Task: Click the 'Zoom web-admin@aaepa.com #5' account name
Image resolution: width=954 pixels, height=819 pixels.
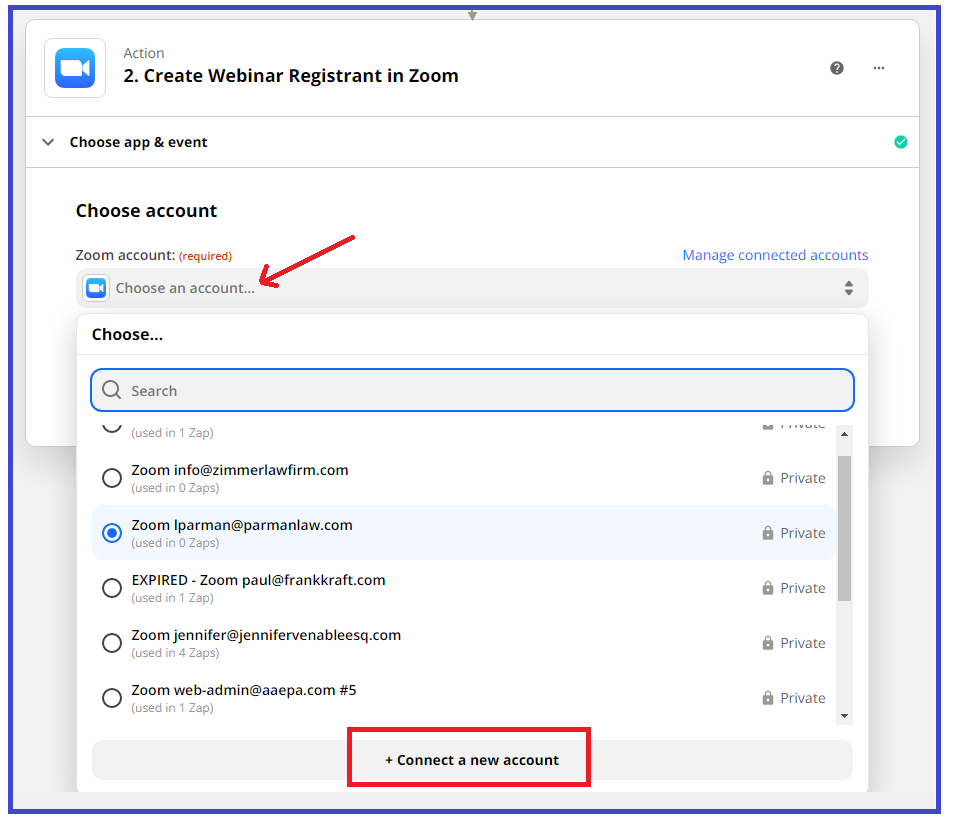Action: click(244, 690)
